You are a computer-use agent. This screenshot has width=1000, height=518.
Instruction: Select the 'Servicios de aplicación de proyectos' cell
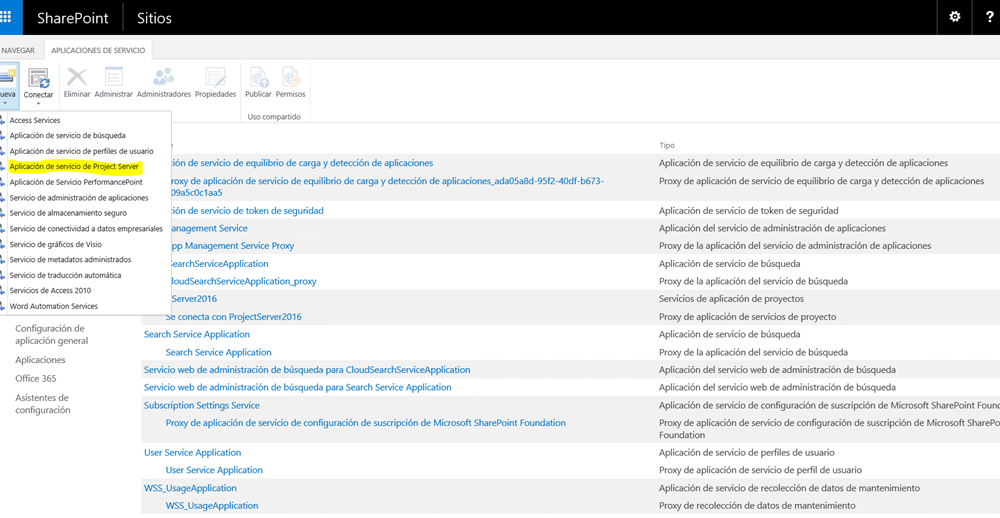[732, 299]
